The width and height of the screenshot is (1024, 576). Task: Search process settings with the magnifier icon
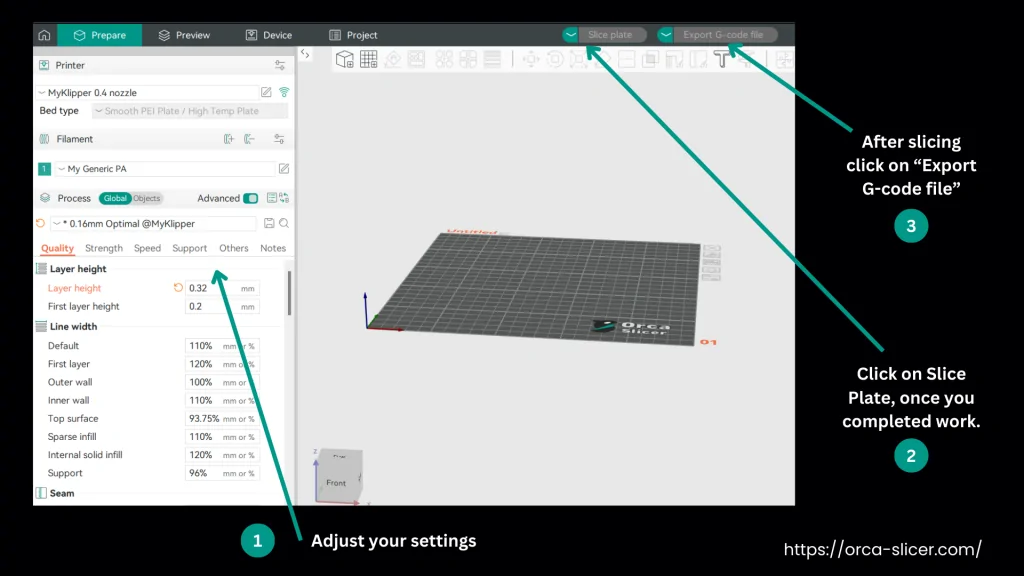pyautogui.click(x=284, y=223)
